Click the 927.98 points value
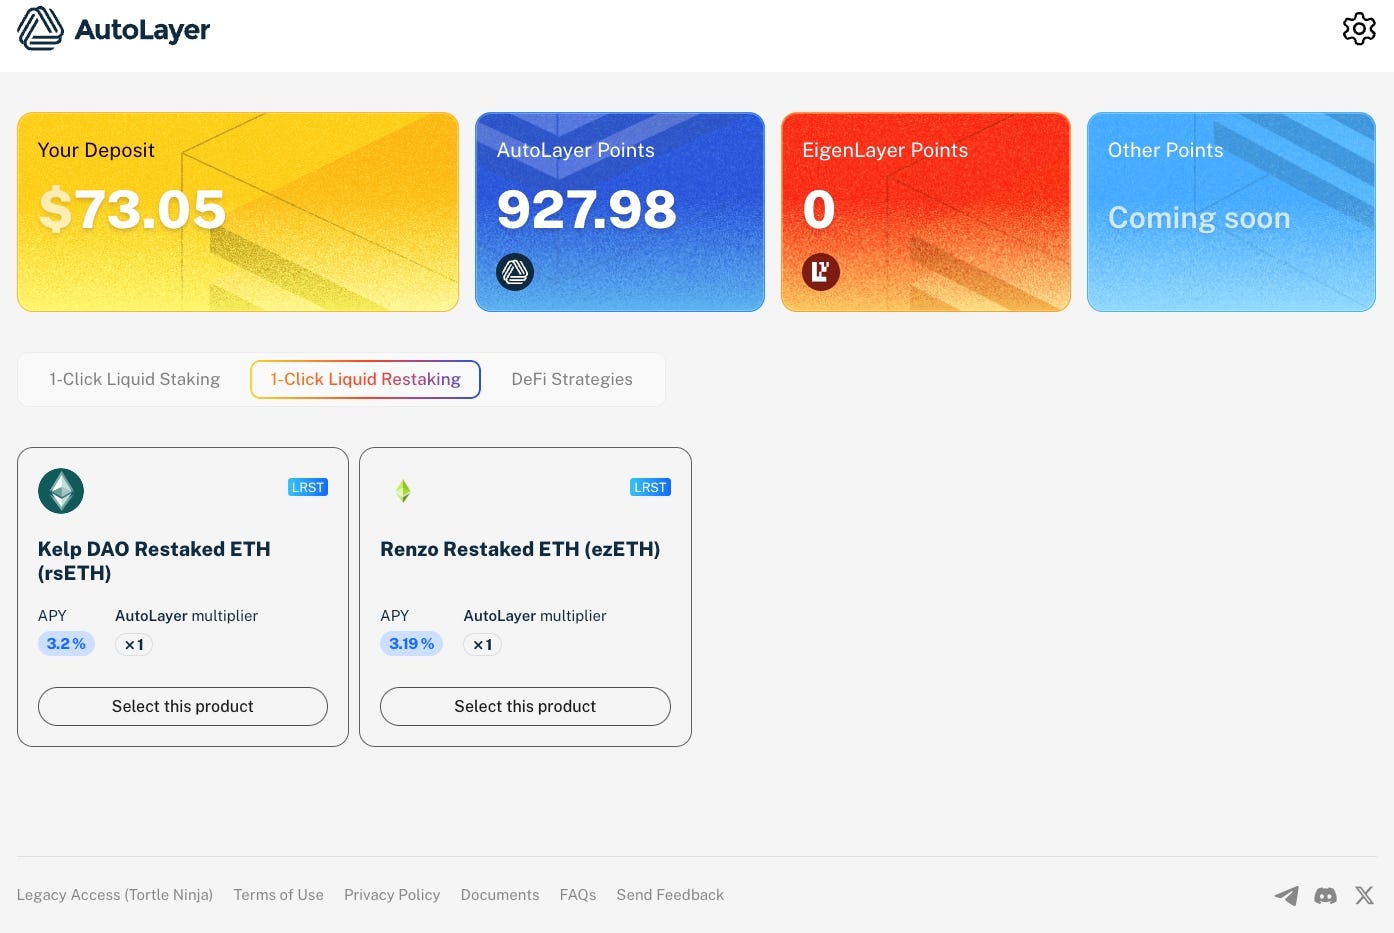The height and width of the screenshot is (933, 1394). point(587,210)
